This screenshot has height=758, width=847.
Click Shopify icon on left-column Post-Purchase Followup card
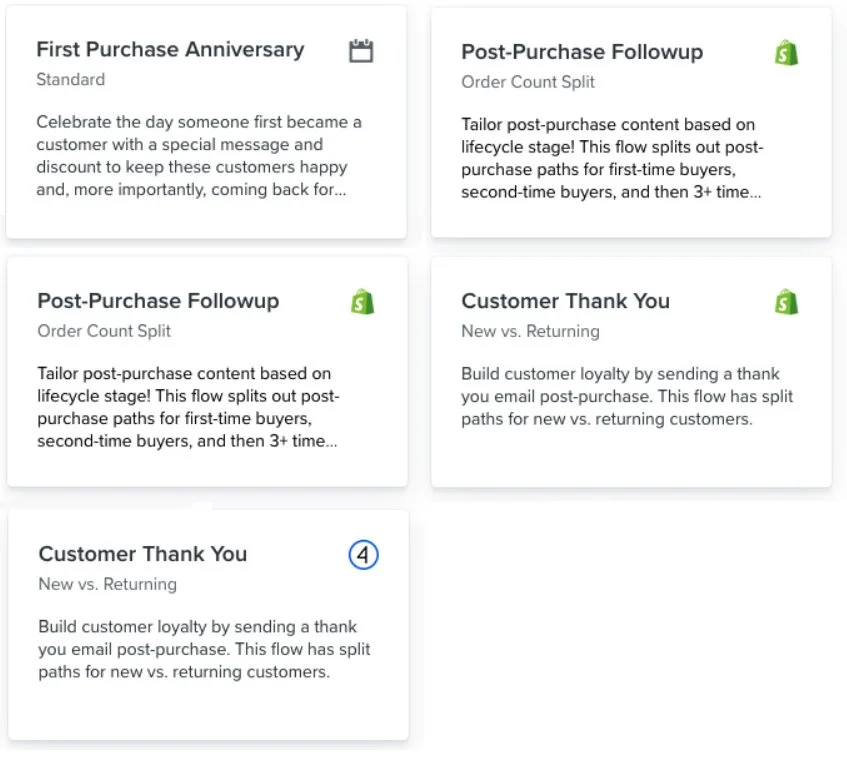[362, 301]
